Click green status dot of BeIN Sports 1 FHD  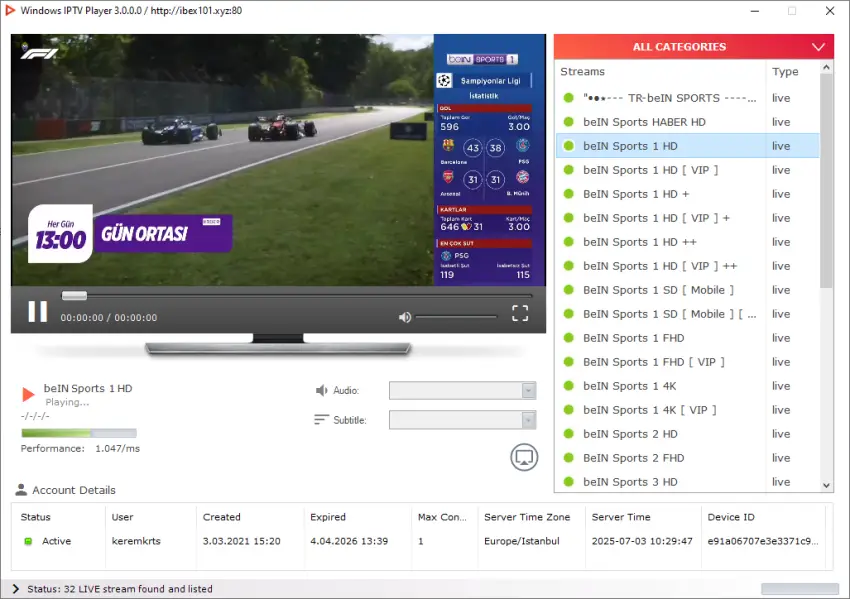point(568,338)
